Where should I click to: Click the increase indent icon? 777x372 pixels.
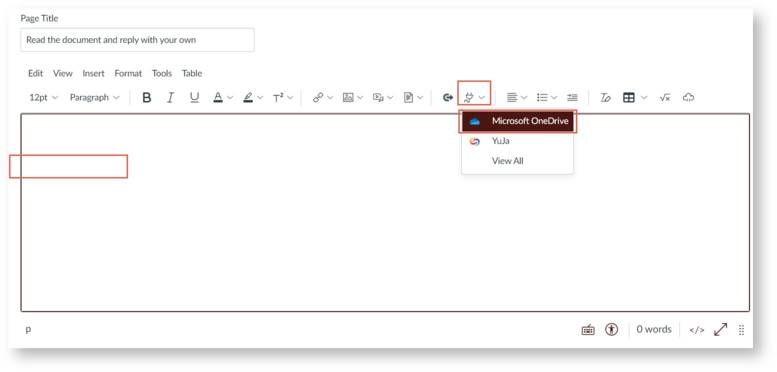pos(572,98)
